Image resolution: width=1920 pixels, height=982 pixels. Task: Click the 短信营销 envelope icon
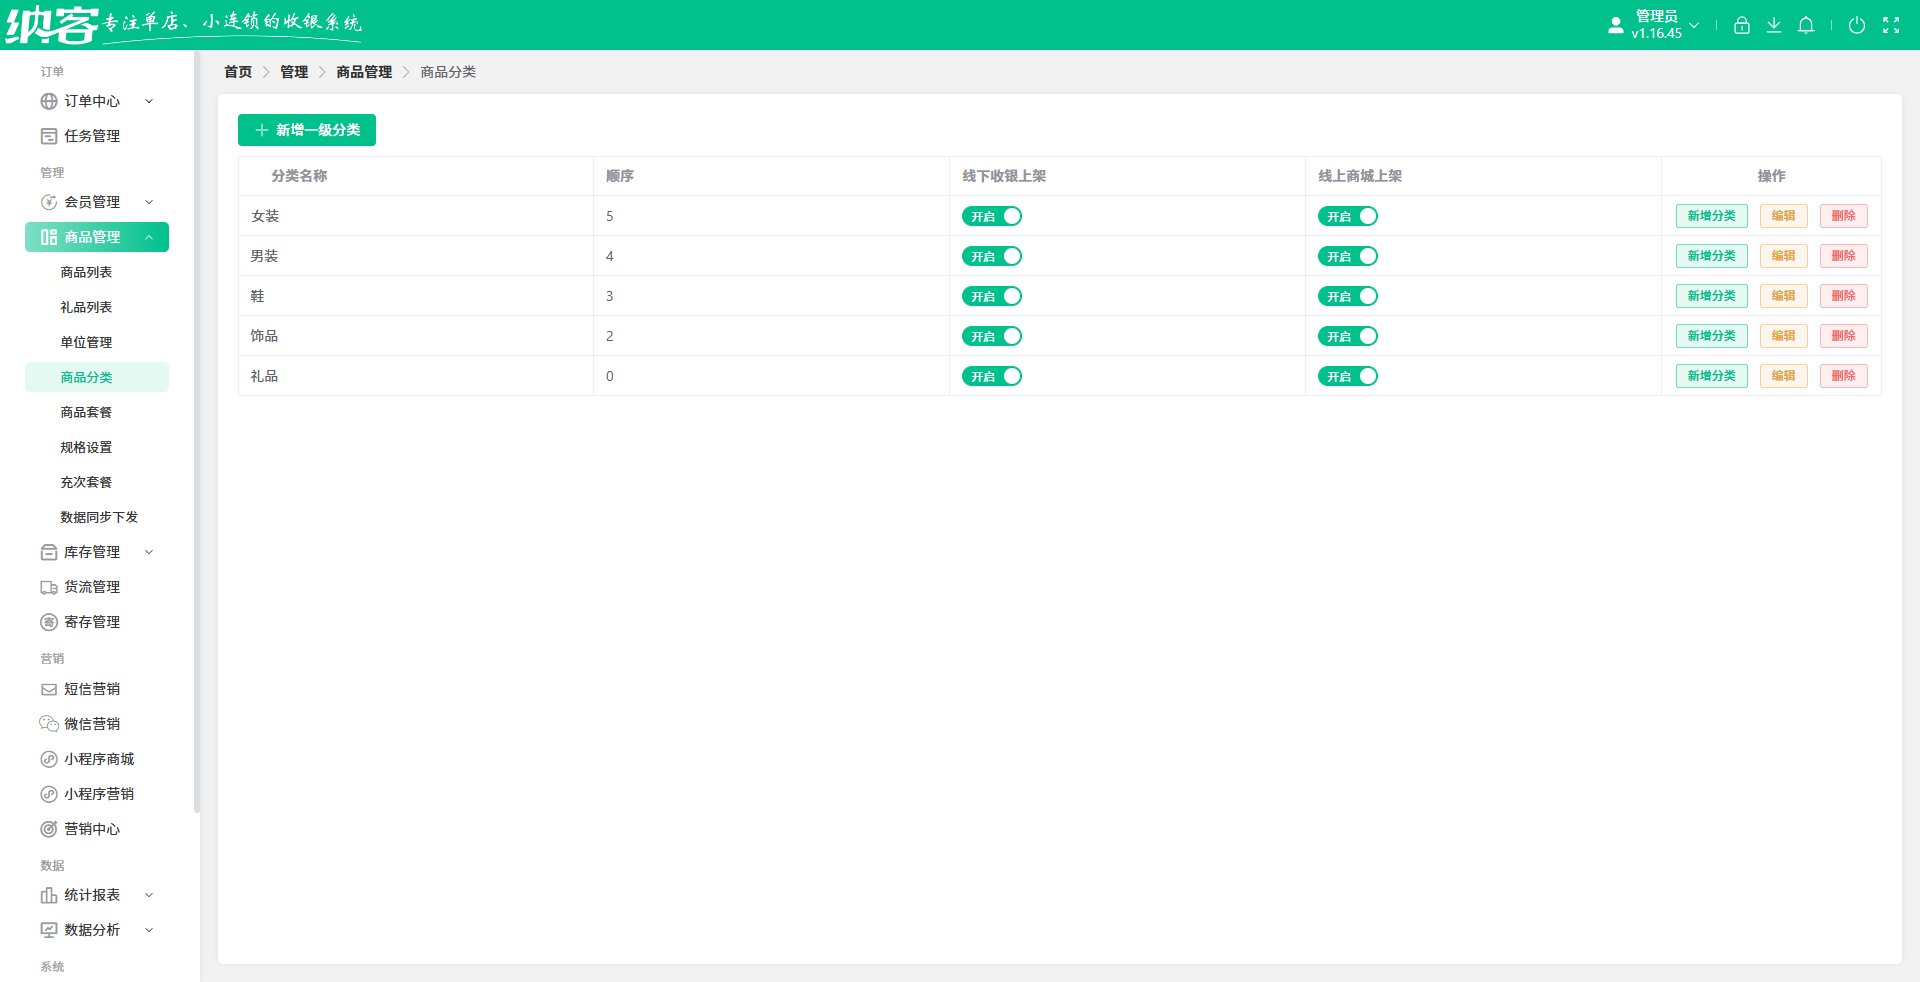48,689
